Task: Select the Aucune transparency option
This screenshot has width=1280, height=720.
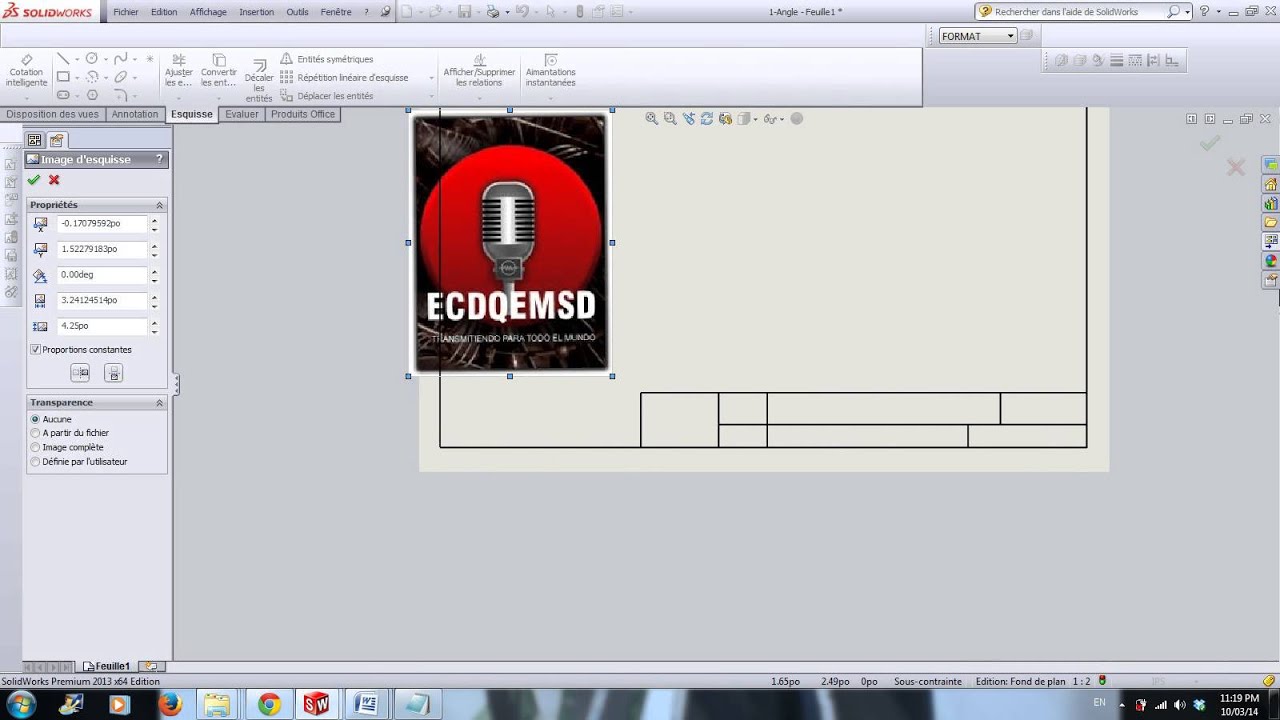Action: pos(36,419)
